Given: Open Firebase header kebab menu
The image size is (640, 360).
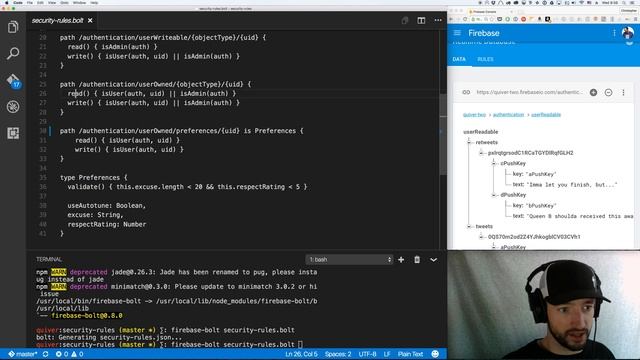Looking at the screenshot, I should point(614,33).
